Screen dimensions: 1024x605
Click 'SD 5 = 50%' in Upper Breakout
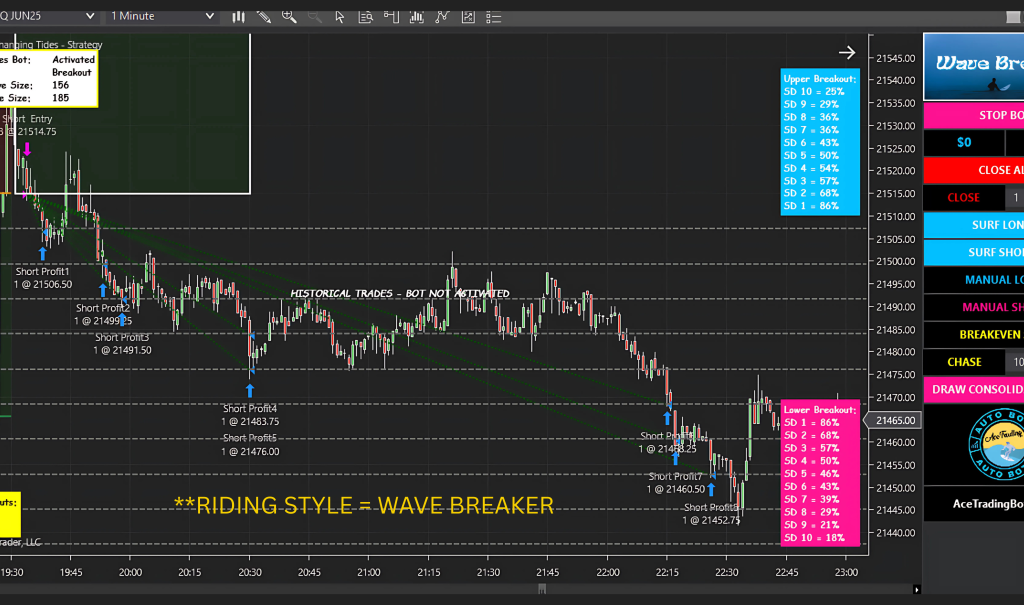(x=811, y=155)
